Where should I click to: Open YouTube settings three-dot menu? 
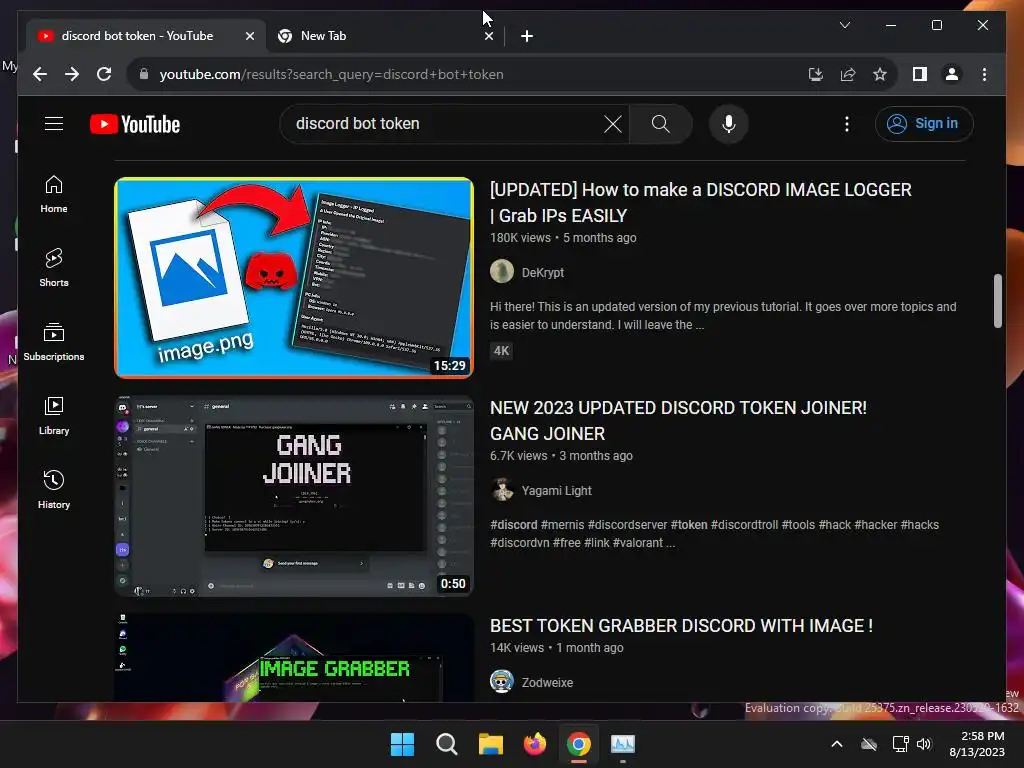(x=846, y=123)
